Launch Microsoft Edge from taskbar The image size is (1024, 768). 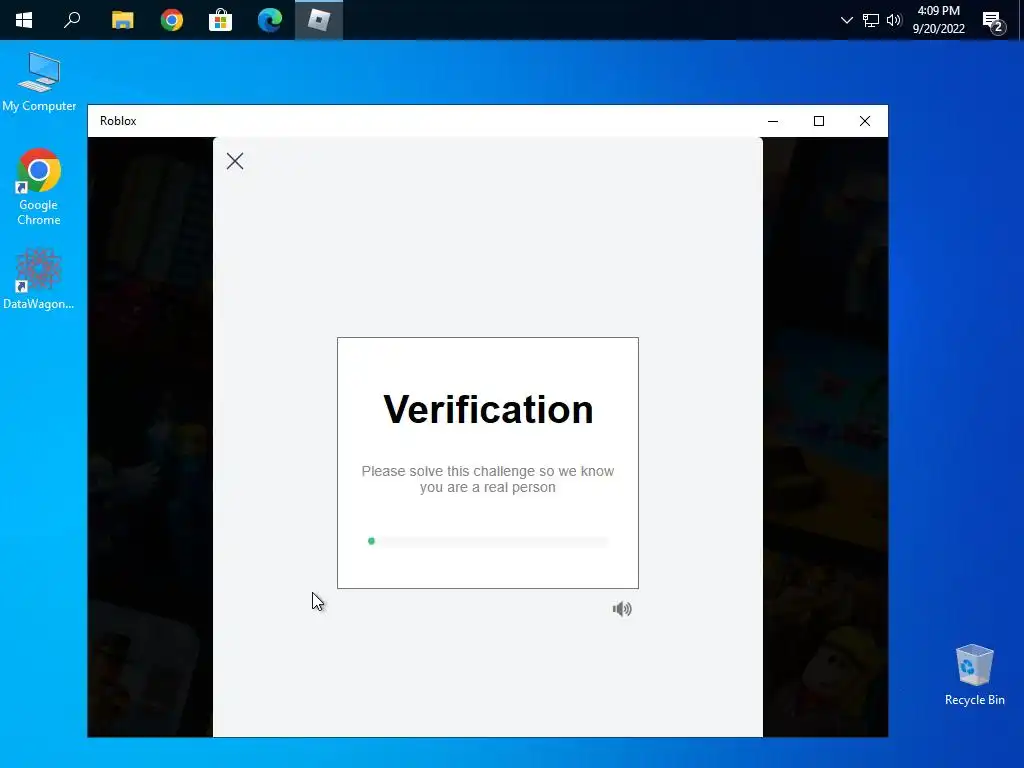coord(270,20)
